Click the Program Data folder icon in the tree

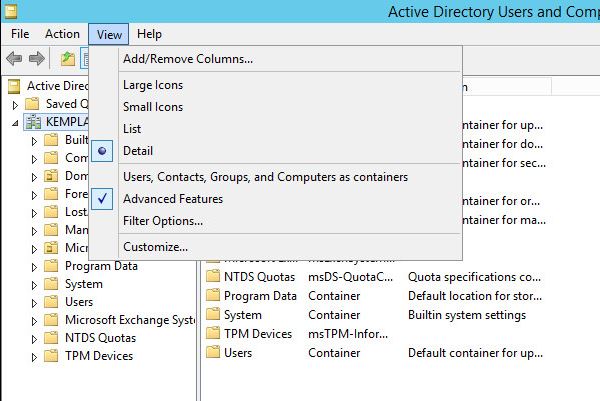click(51, 266)
